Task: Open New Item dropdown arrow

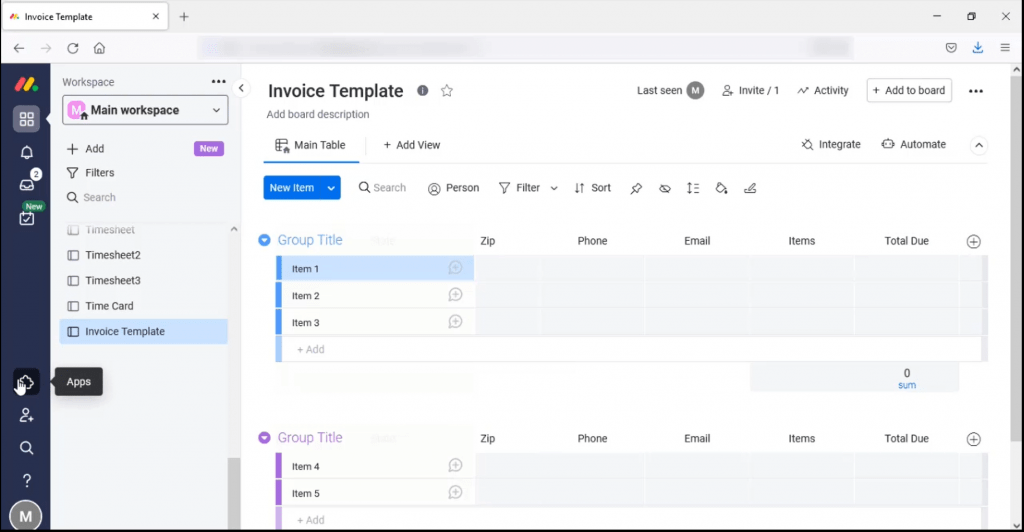Action: pos(331,188)
